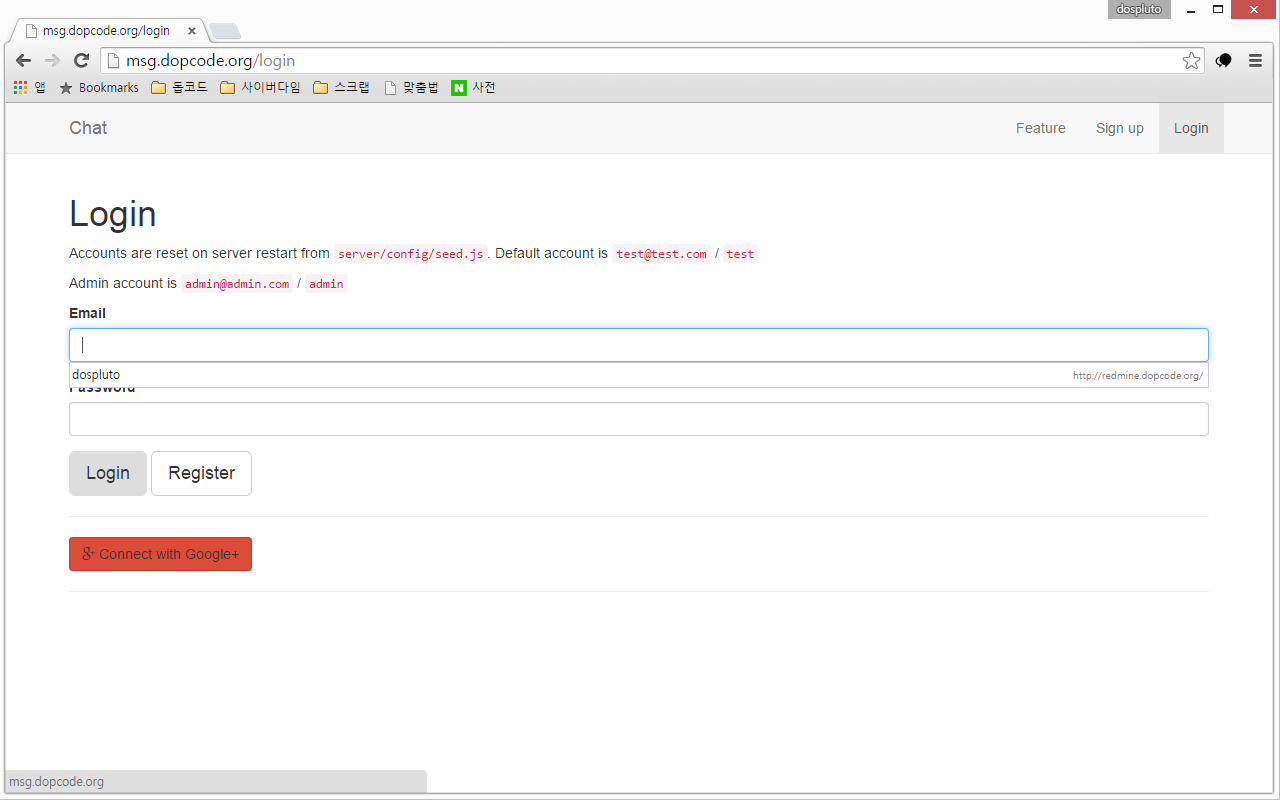Minimize the browser window
This screenshot has width=1280, height=800.
pos(1191,9)
